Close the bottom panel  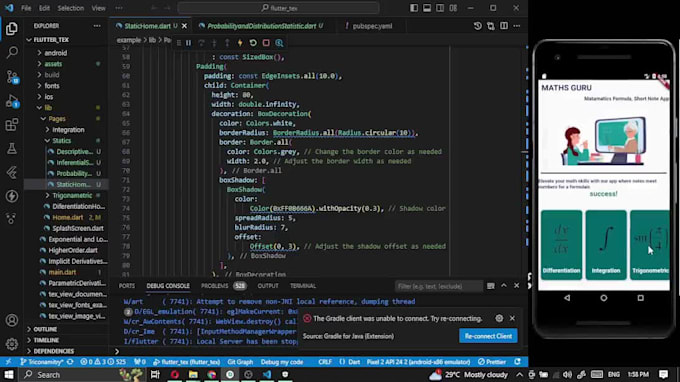pyautogui.click(x=517, y=286)
